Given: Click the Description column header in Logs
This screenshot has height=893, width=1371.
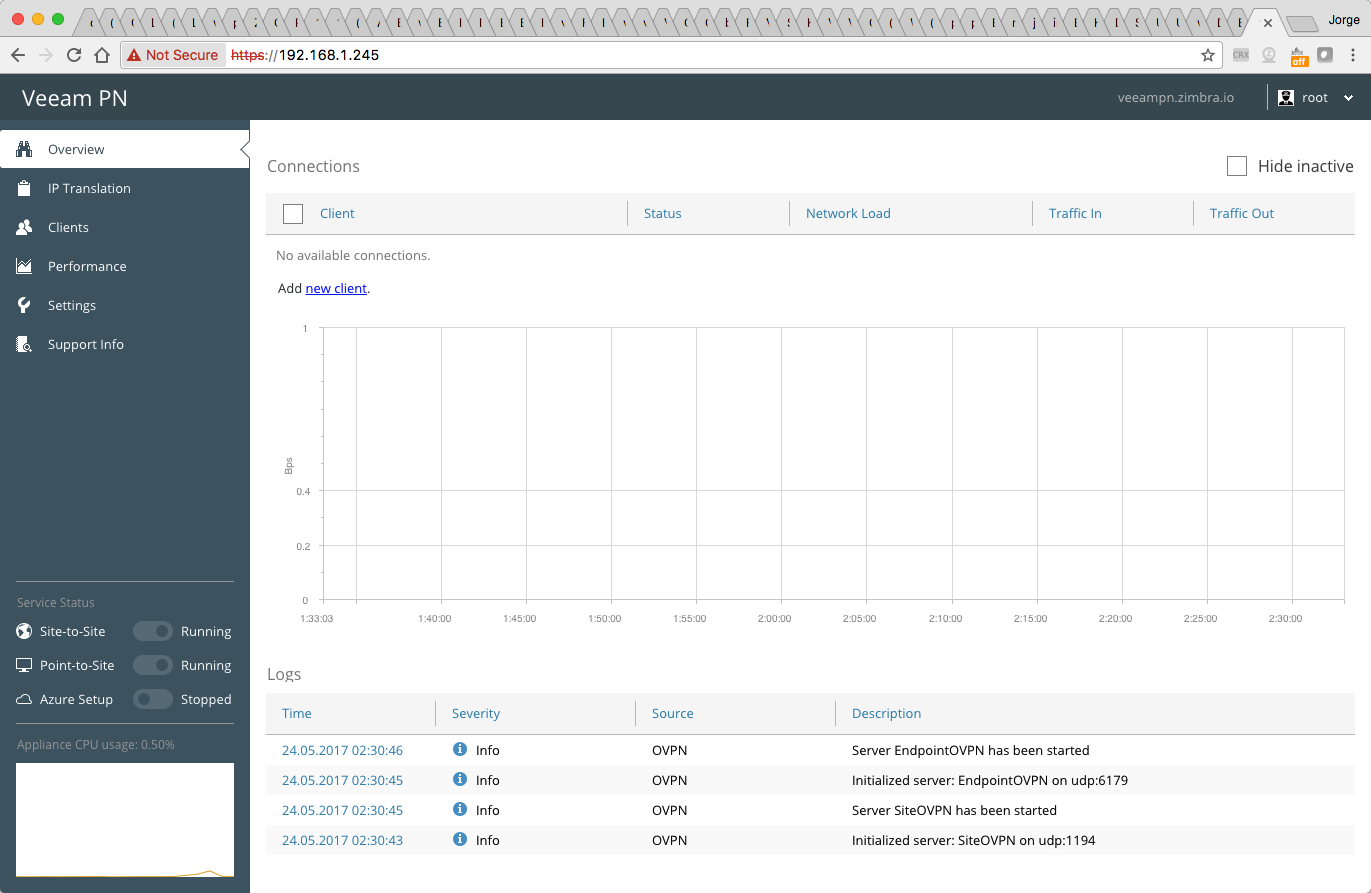Looking at the screenshot, I should (x=886, y=713).
